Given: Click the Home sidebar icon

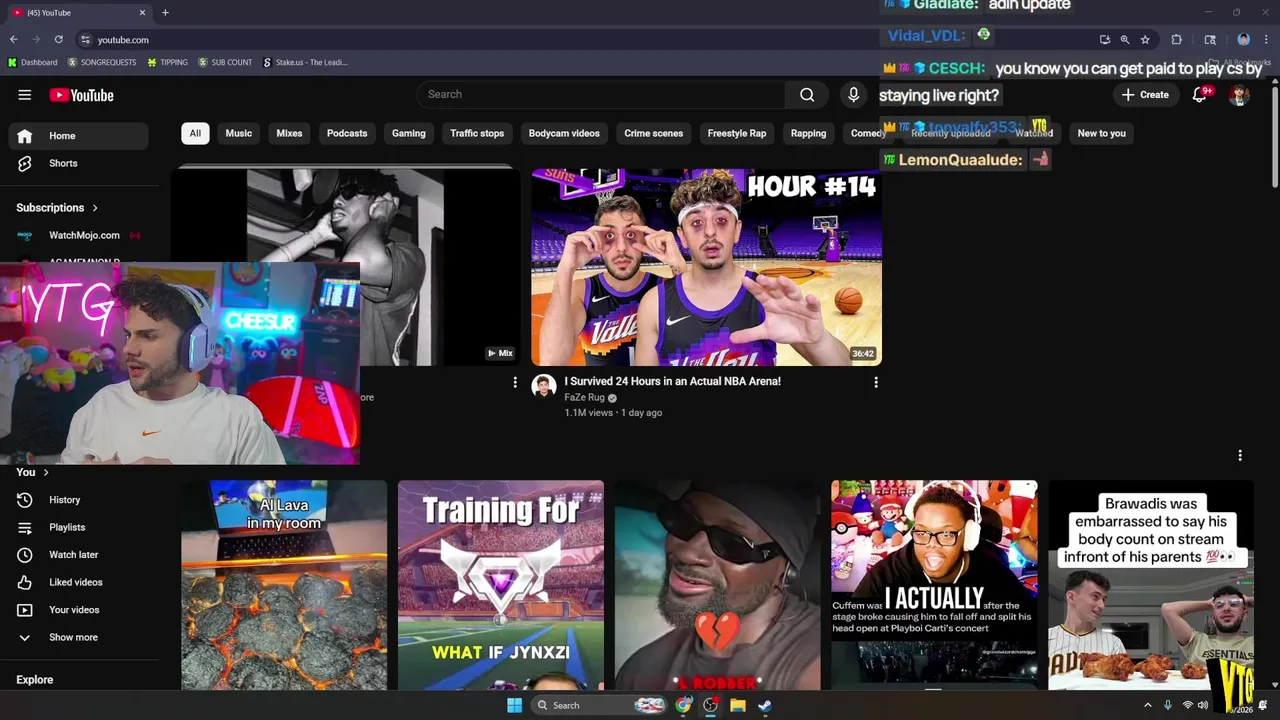Looking at the screenshot, I should [25, 136].
